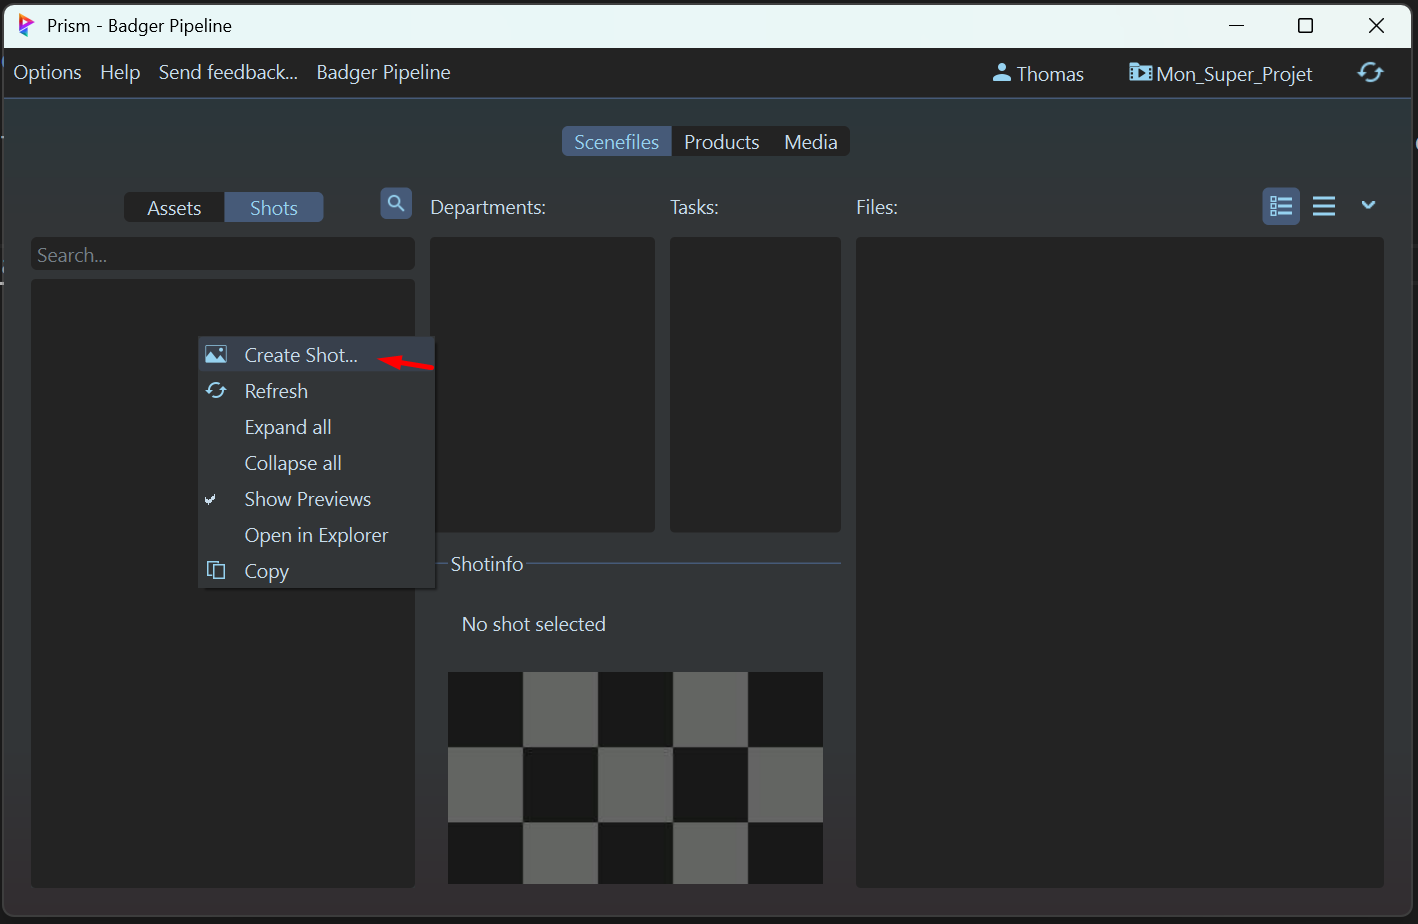Click the Search... input field
This screenshot has width=1418, height=924.
222,255
